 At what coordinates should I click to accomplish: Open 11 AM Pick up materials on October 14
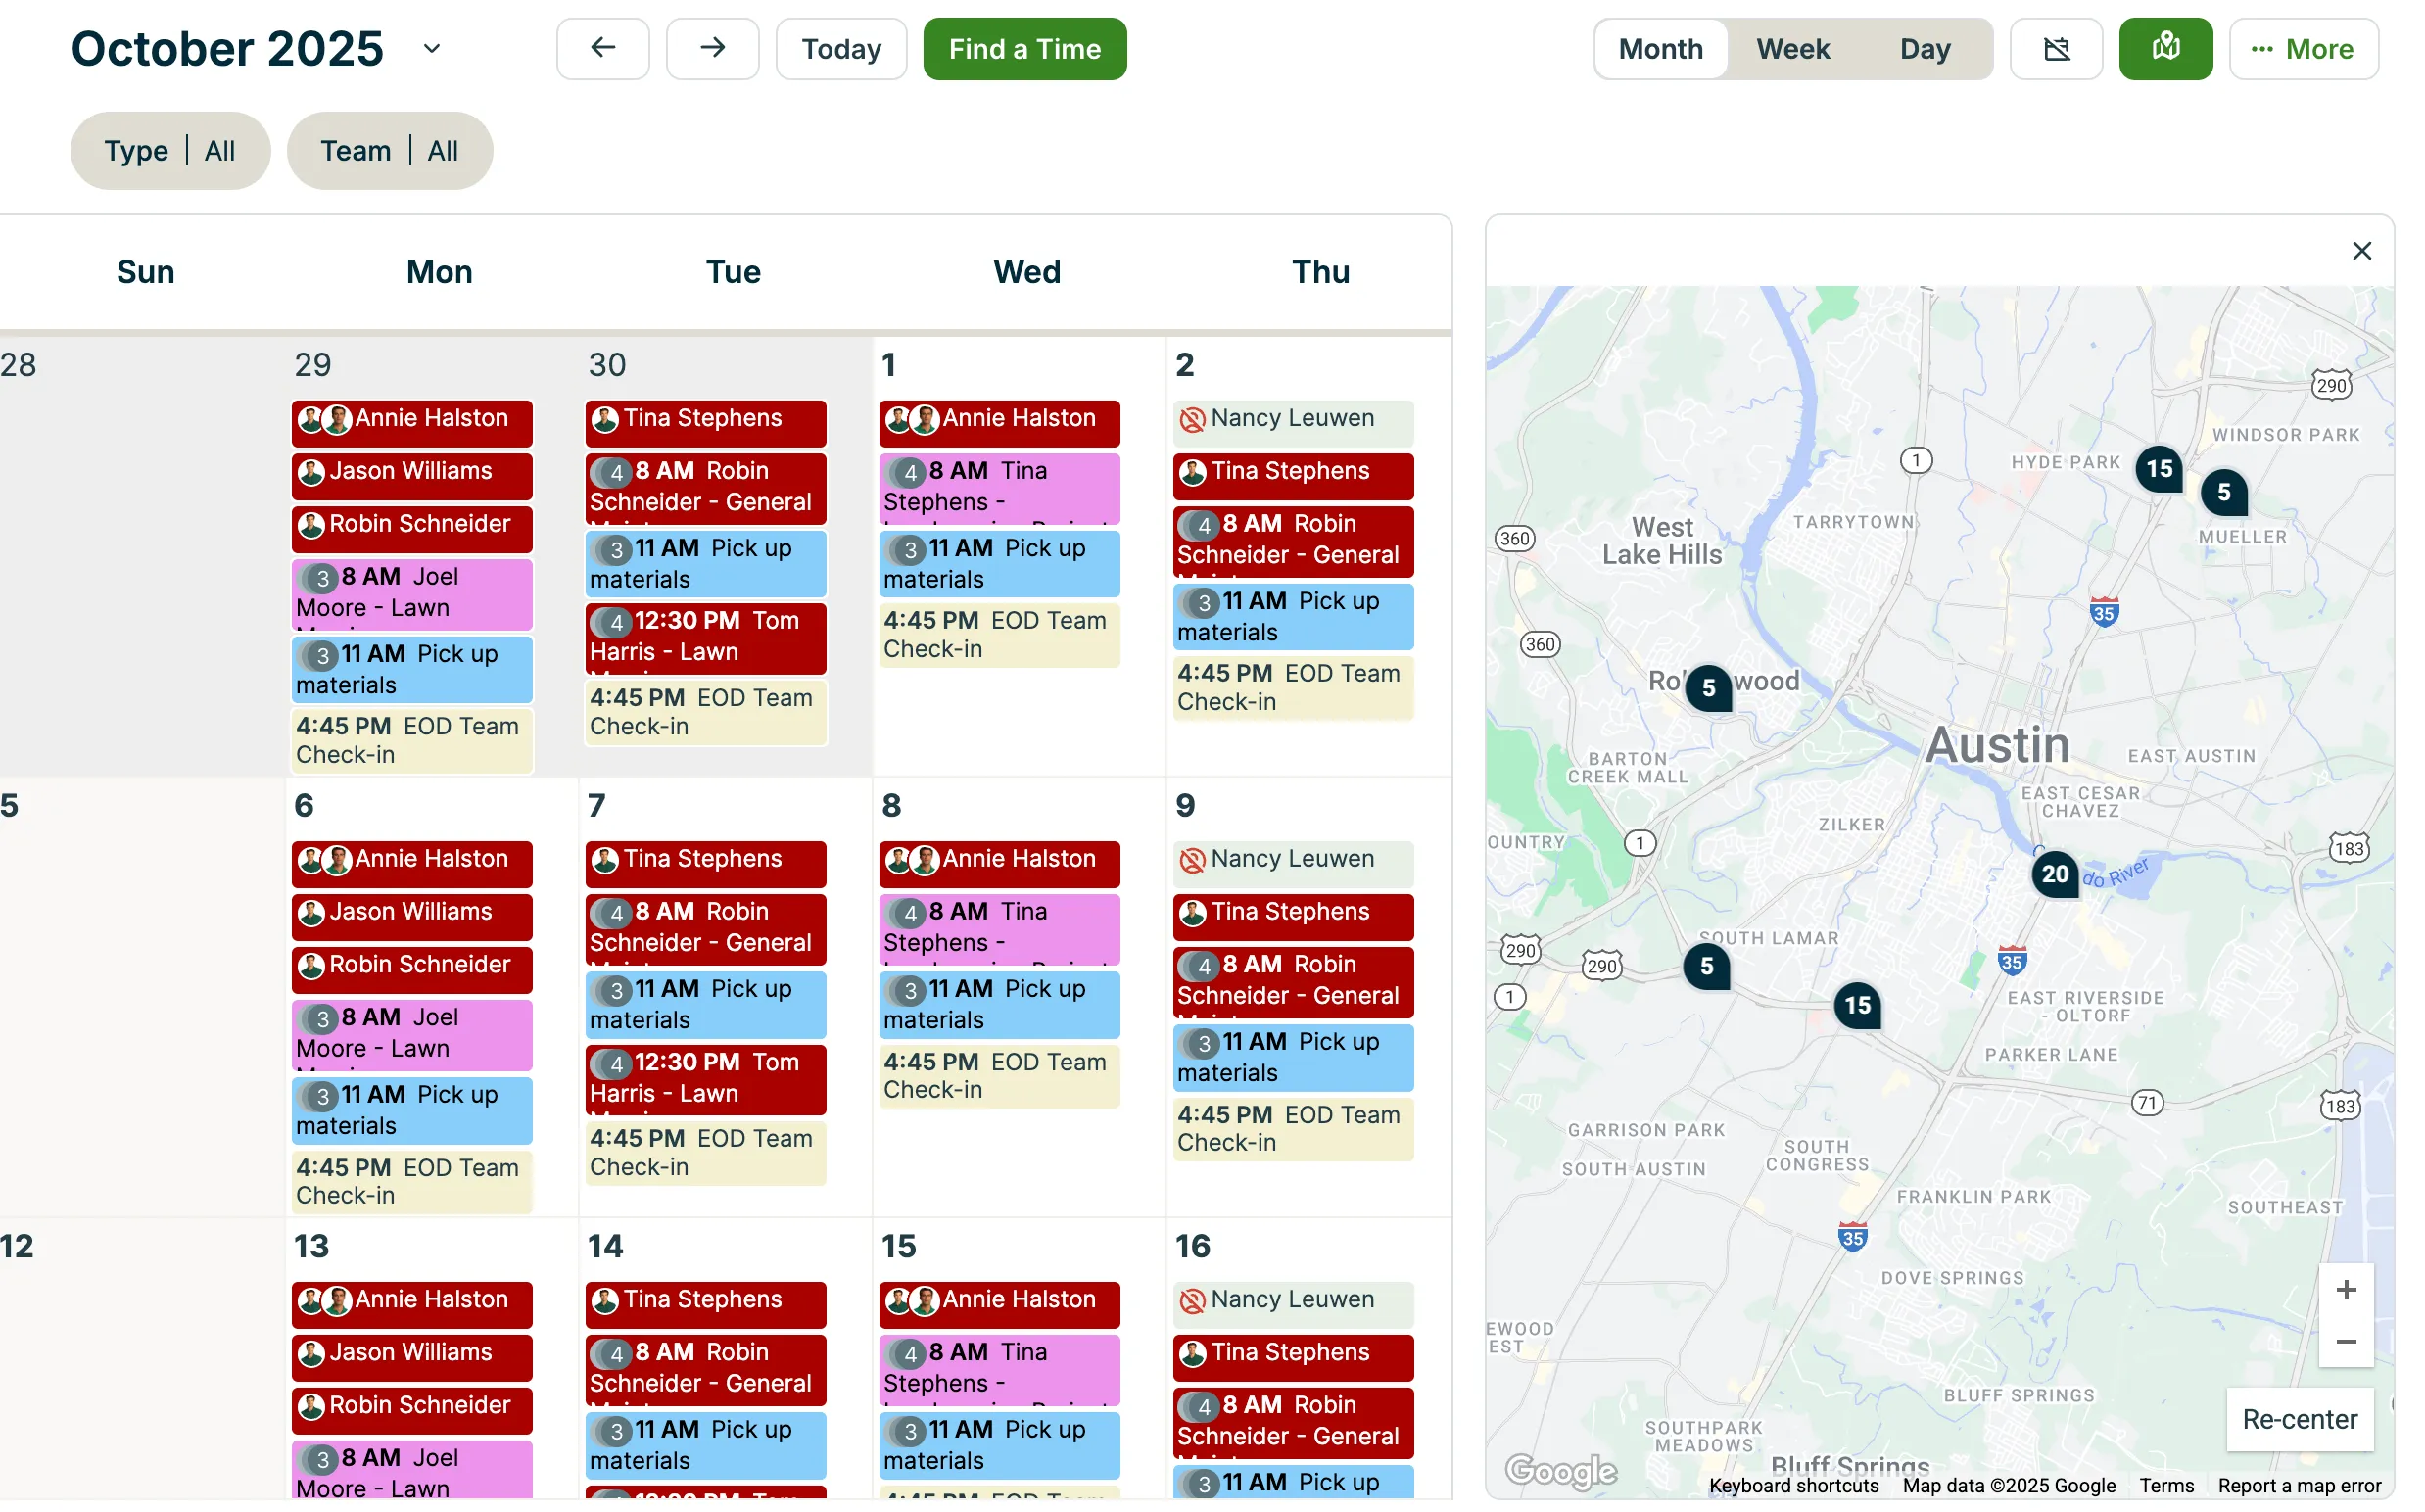tap(706, 1445)
